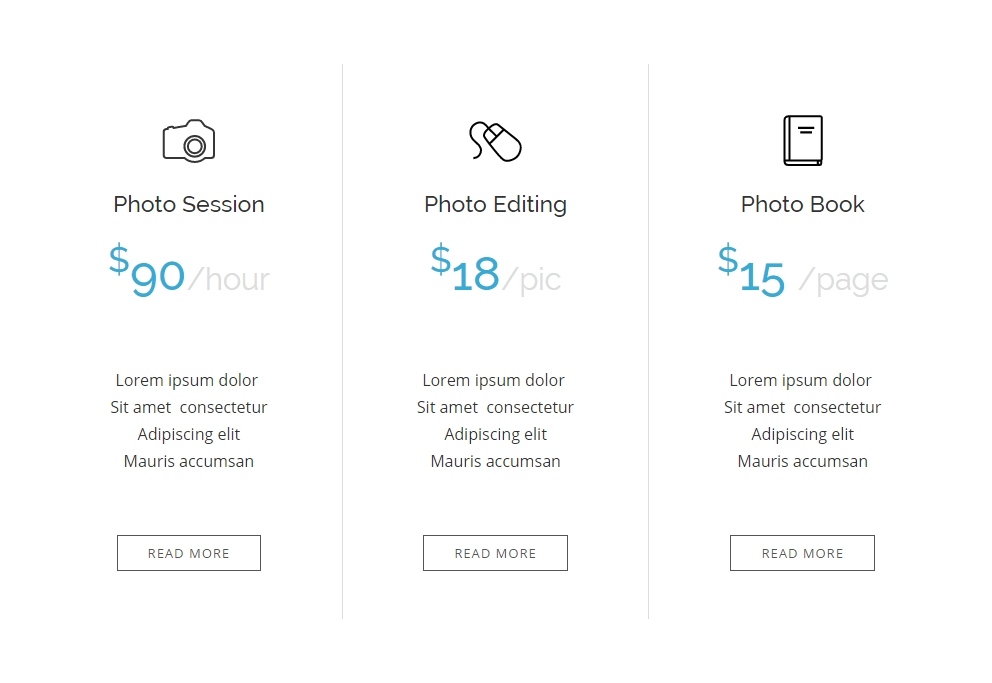Click the mouse icon above Photo Editing
This screenshot has height=683, width=992.
click(495, 141)
